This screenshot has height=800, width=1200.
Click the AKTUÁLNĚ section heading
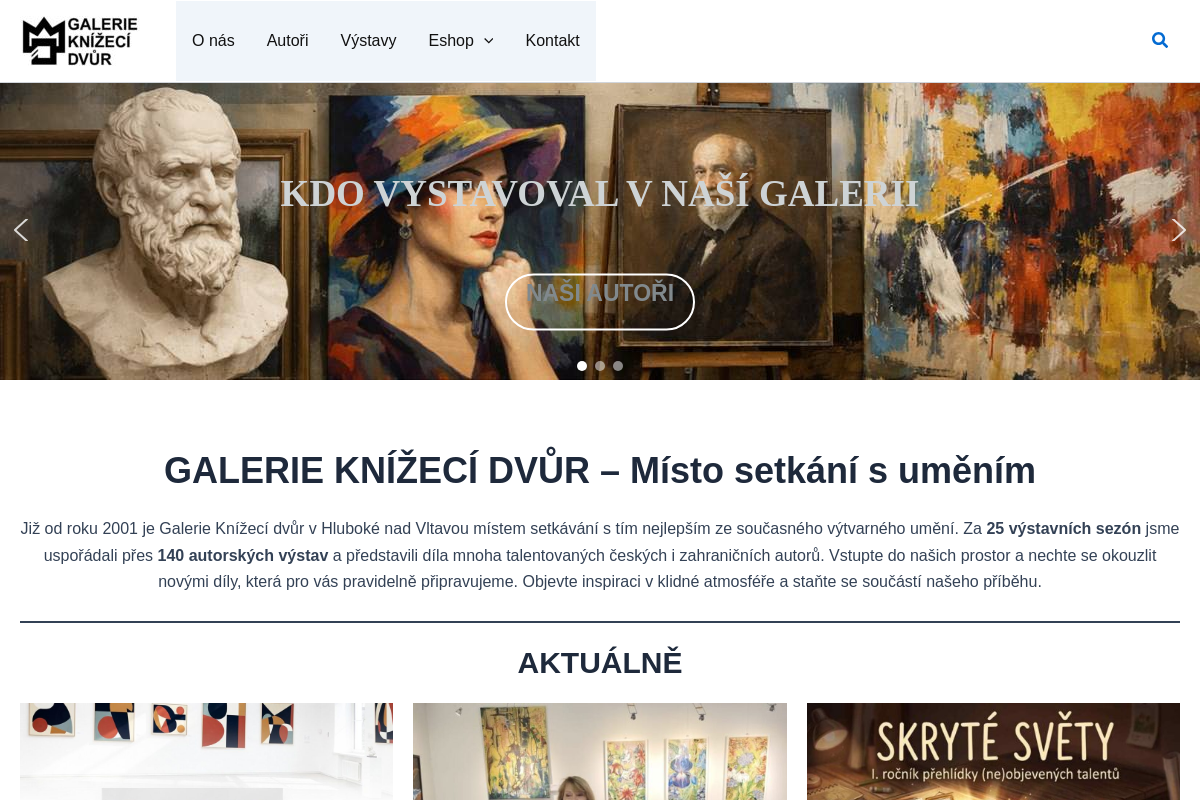600,661
